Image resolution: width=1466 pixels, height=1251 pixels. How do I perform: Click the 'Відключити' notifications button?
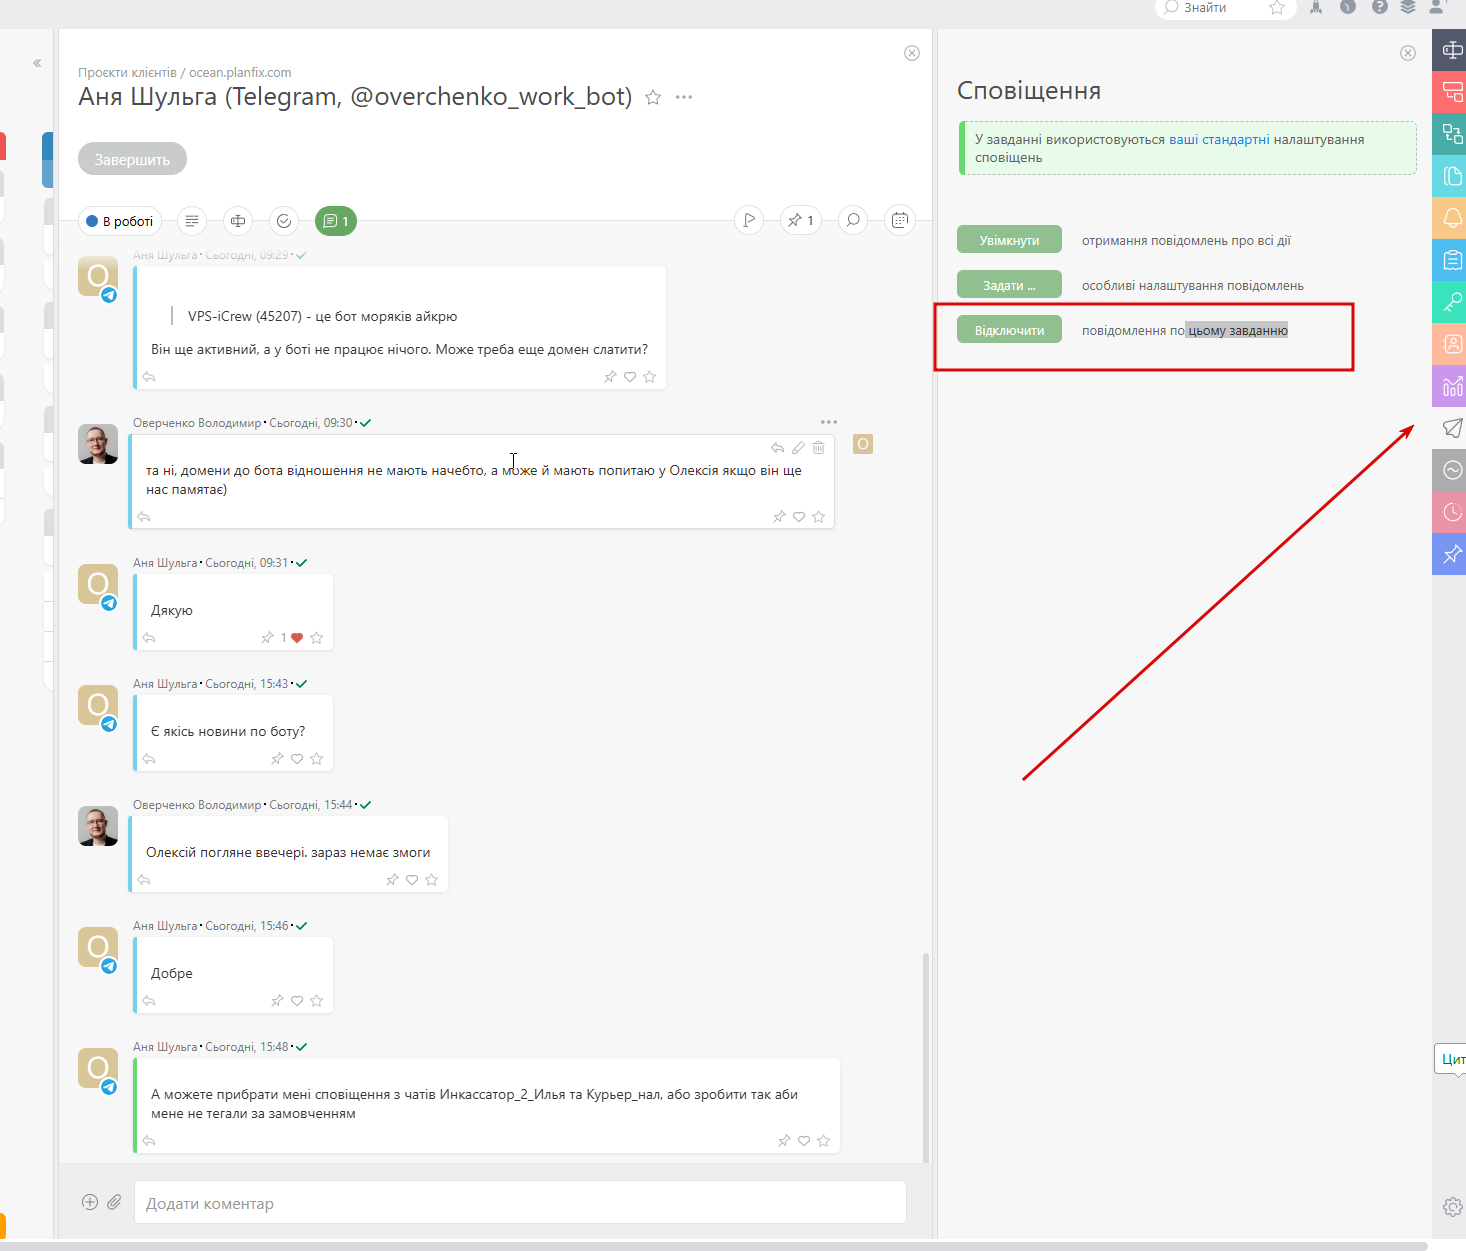[1009, 330]
